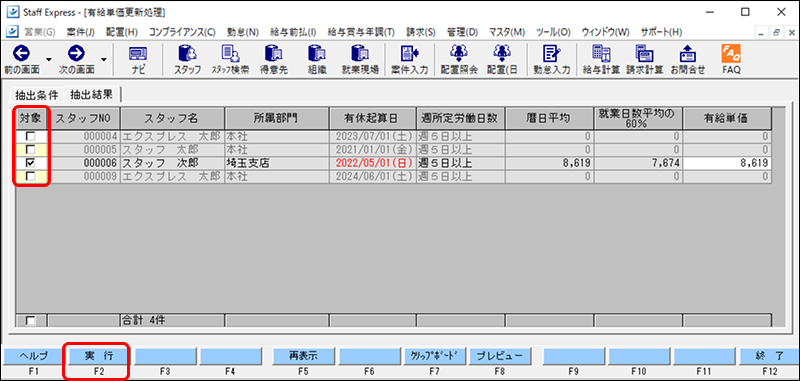Open the FAQ toolbar icon

[731, 53]
